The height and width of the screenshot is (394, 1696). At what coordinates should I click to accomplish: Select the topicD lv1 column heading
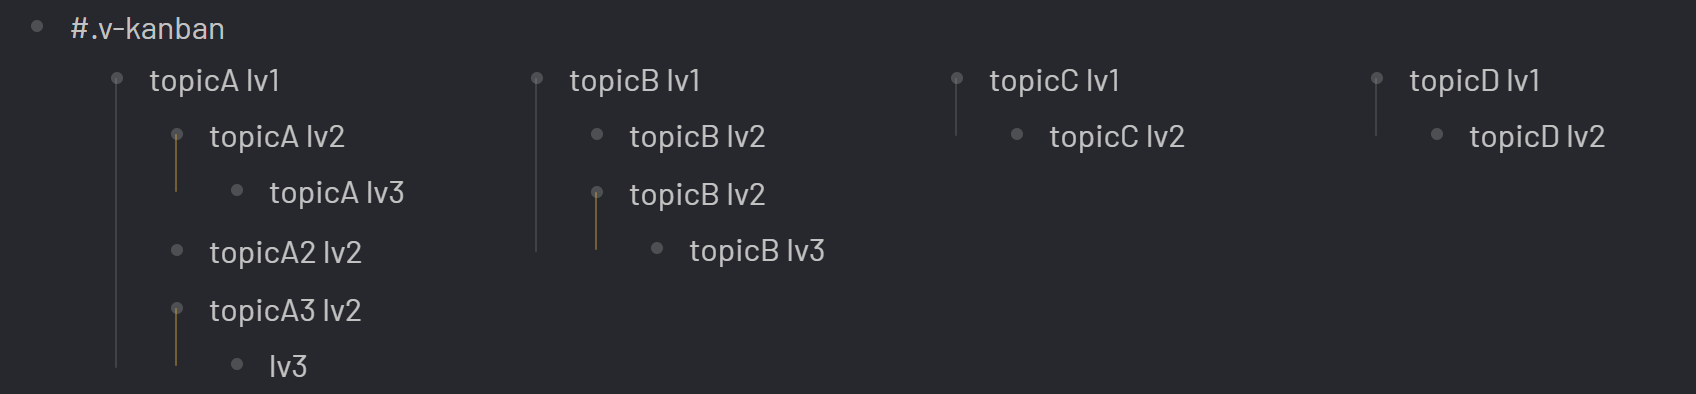pos(1475,81)
